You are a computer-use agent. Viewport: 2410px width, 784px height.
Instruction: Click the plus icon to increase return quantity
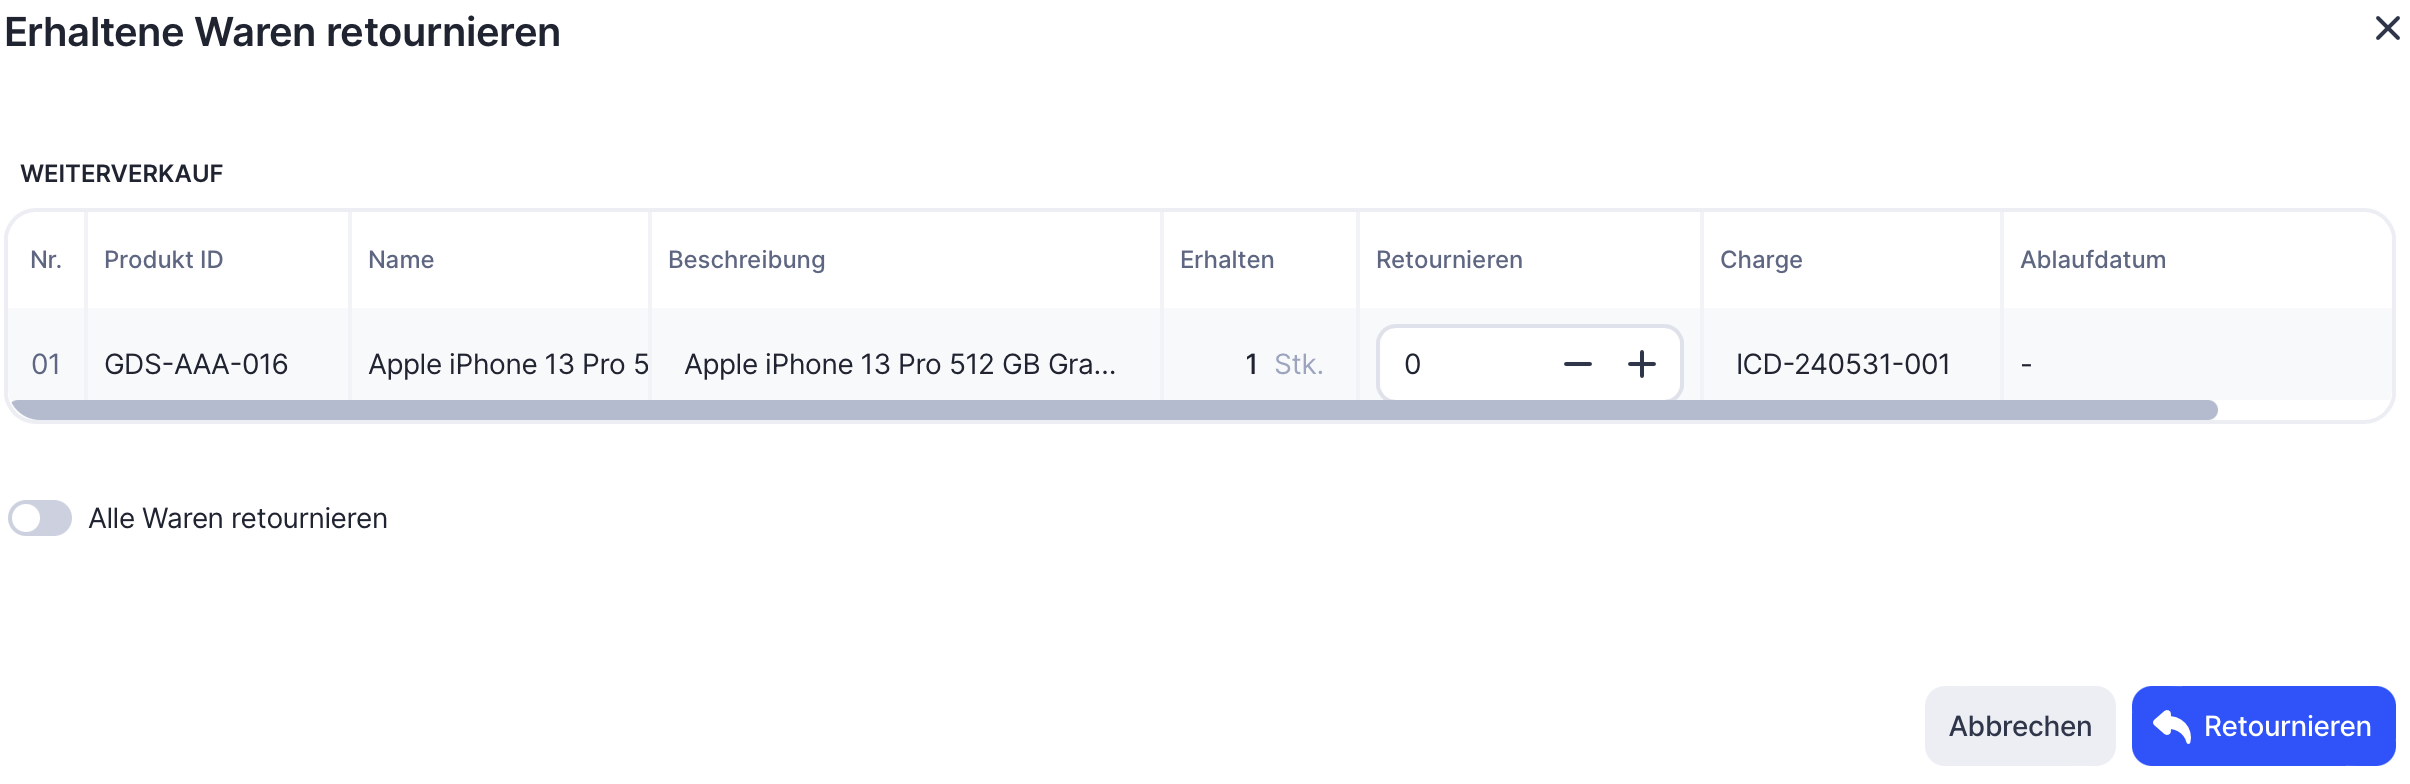click(x=1641, y=364)
